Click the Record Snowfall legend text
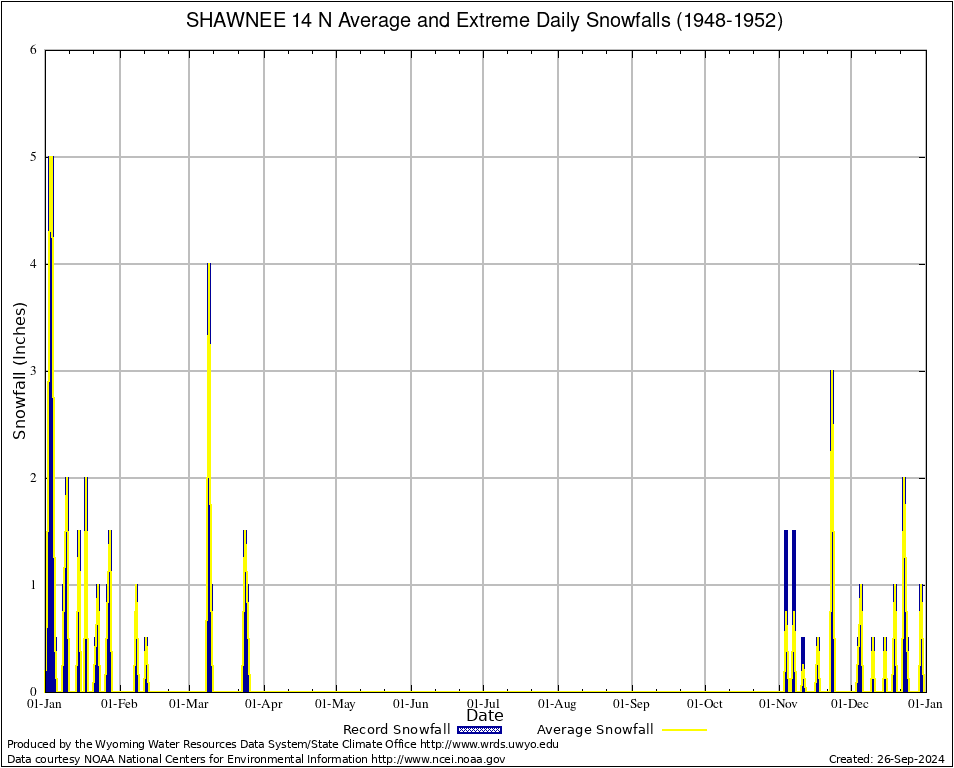Screen dimensions: 954x768 point(396,730)
